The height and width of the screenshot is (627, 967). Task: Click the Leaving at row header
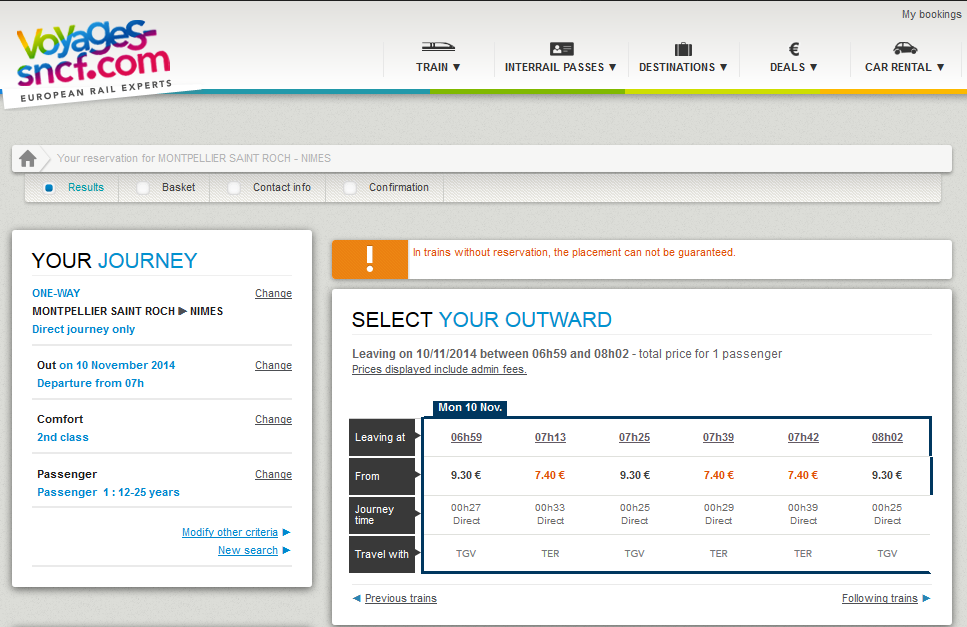coord(382,437)
